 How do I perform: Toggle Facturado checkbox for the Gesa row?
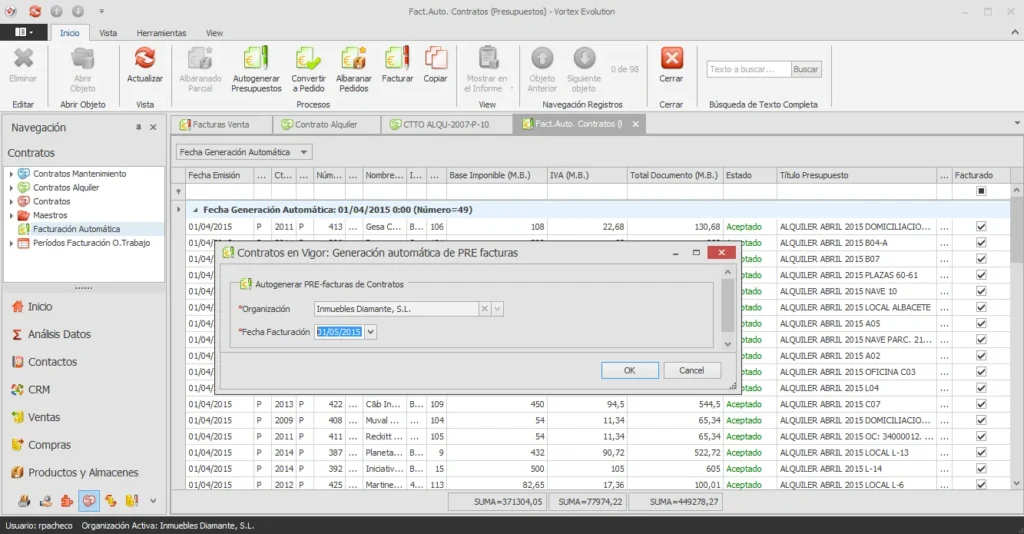[x=981, y=227]
